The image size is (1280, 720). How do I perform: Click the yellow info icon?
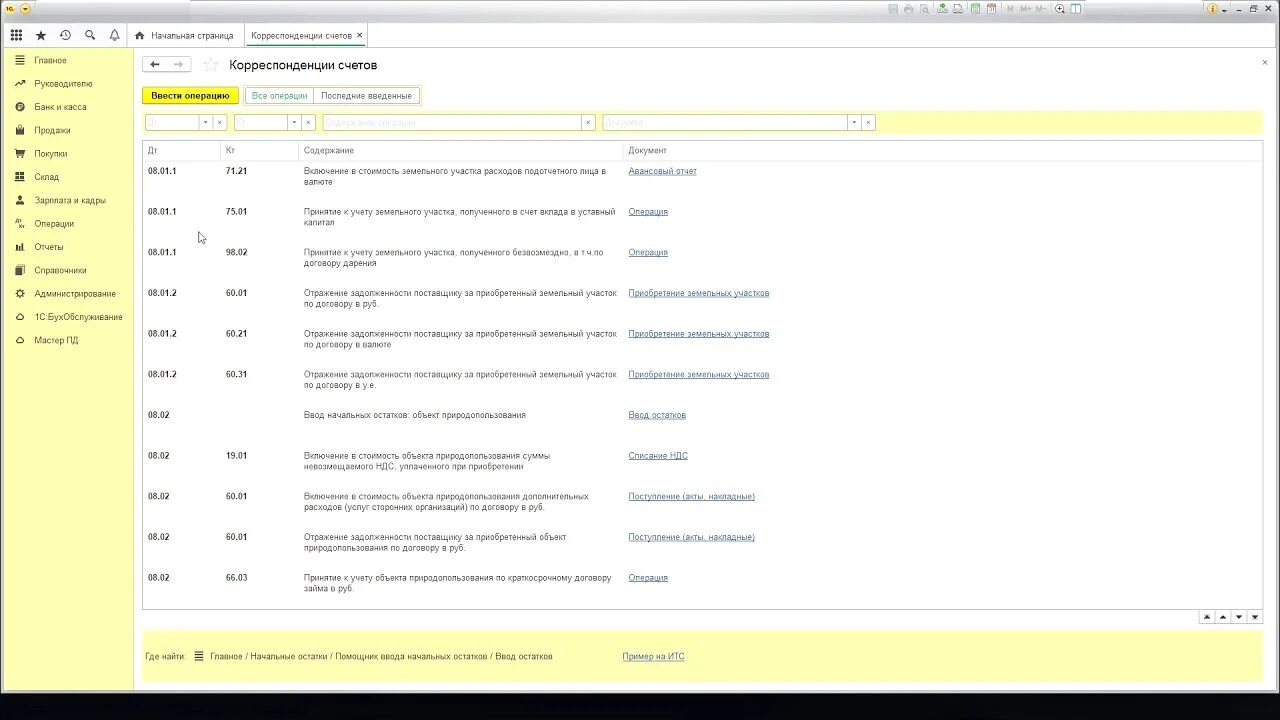[x=1213, y=8]
